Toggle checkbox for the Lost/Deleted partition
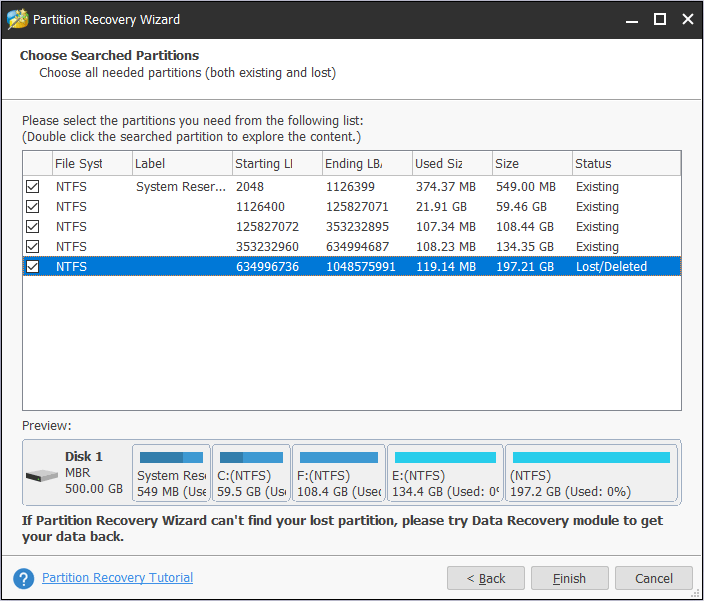 [x=33, y=267]
